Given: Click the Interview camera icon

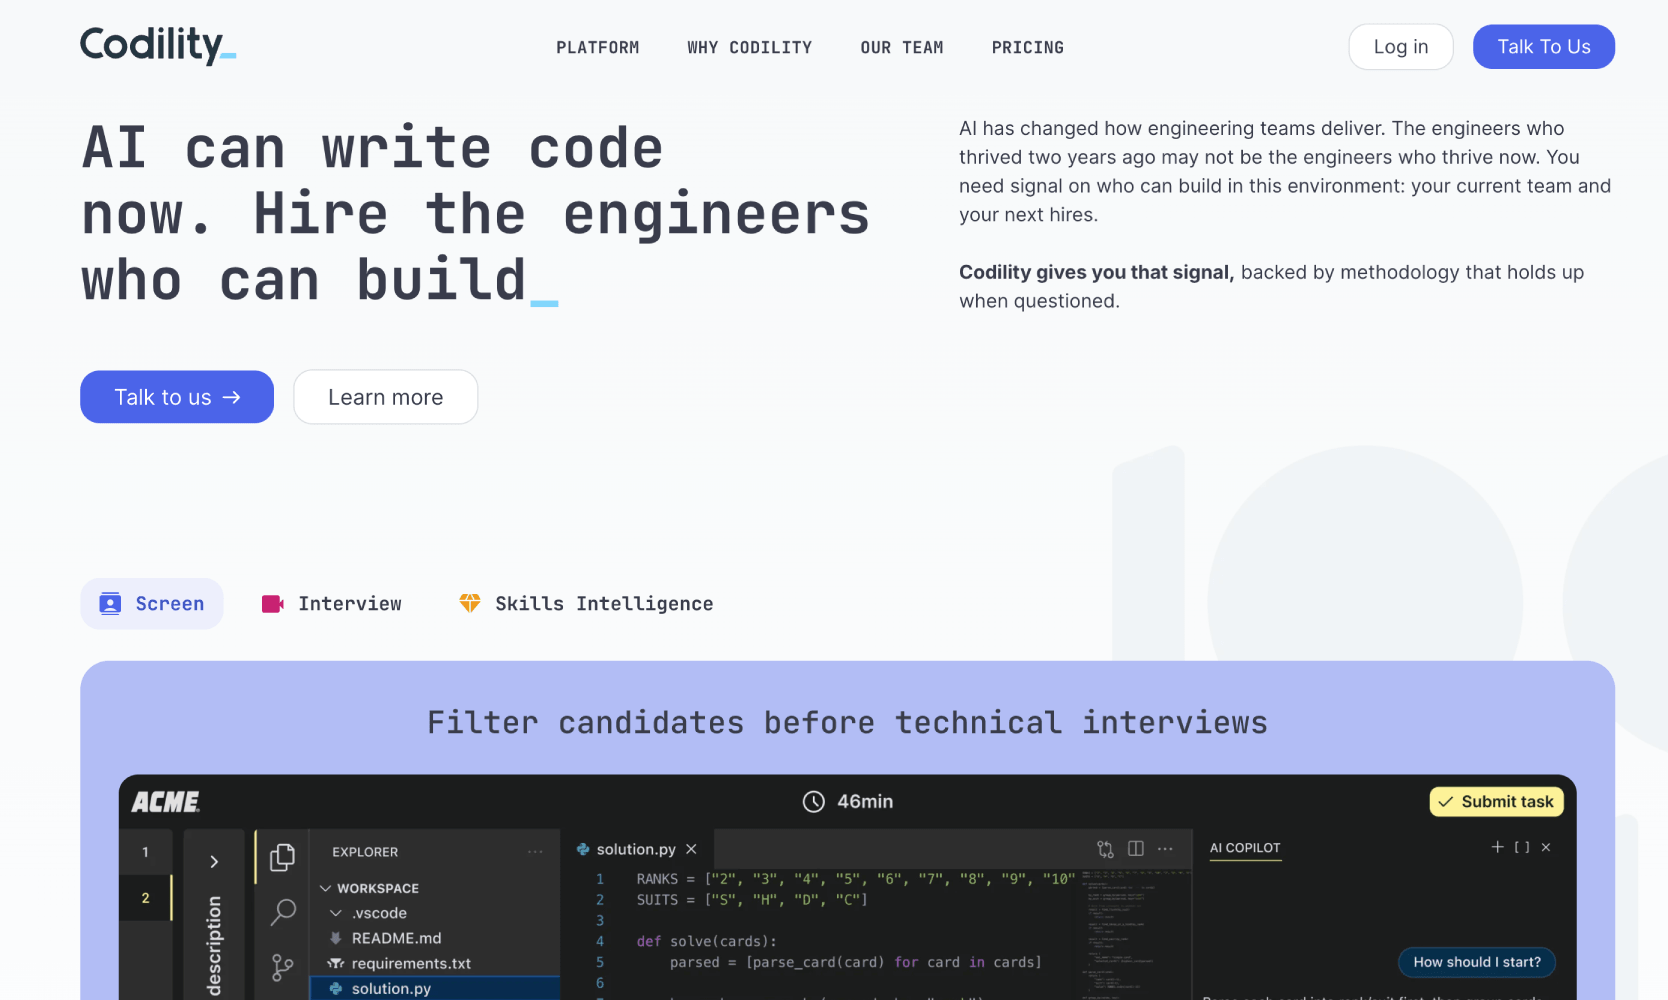Looking at the screenshot, I should point(273,604).
